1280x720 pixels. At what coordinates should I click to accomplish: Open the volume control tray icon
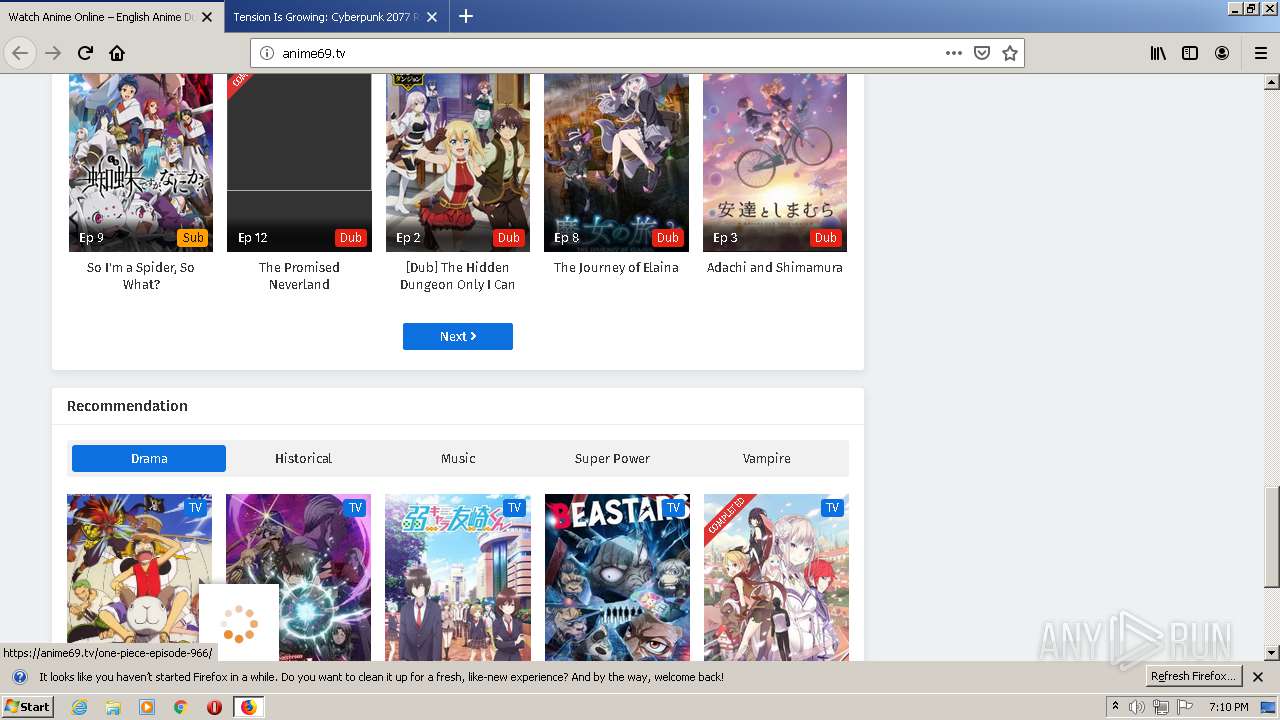1136,707
